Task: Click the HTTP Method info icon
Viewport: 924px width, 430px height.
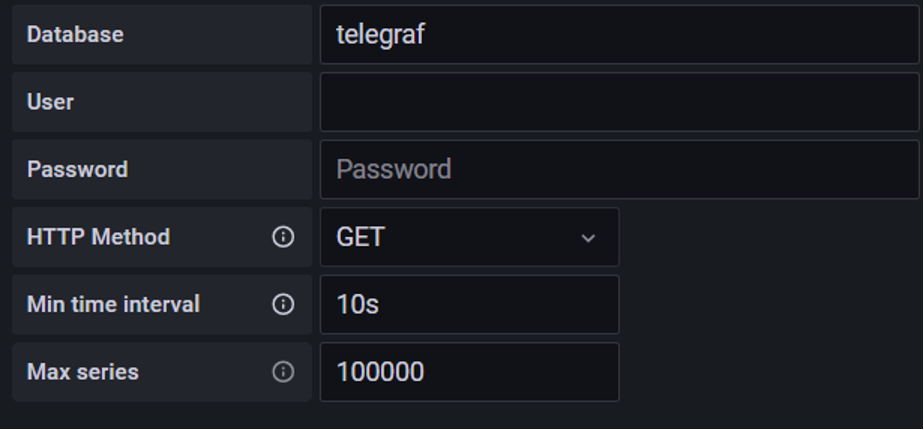Action: 283,237
